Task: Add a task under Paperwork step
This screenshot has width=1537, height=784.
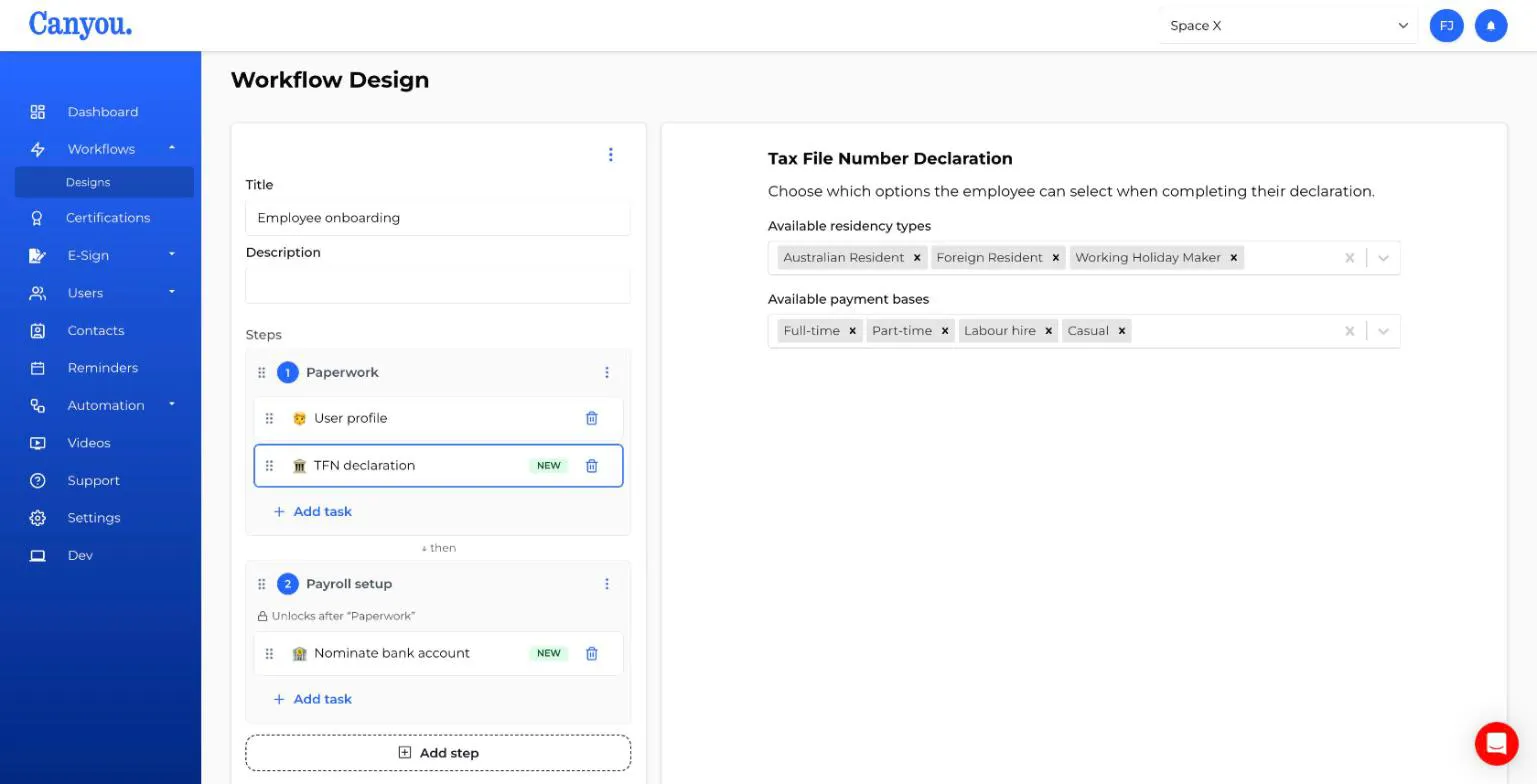Action: pyautogui.click(x=313, y=511)
